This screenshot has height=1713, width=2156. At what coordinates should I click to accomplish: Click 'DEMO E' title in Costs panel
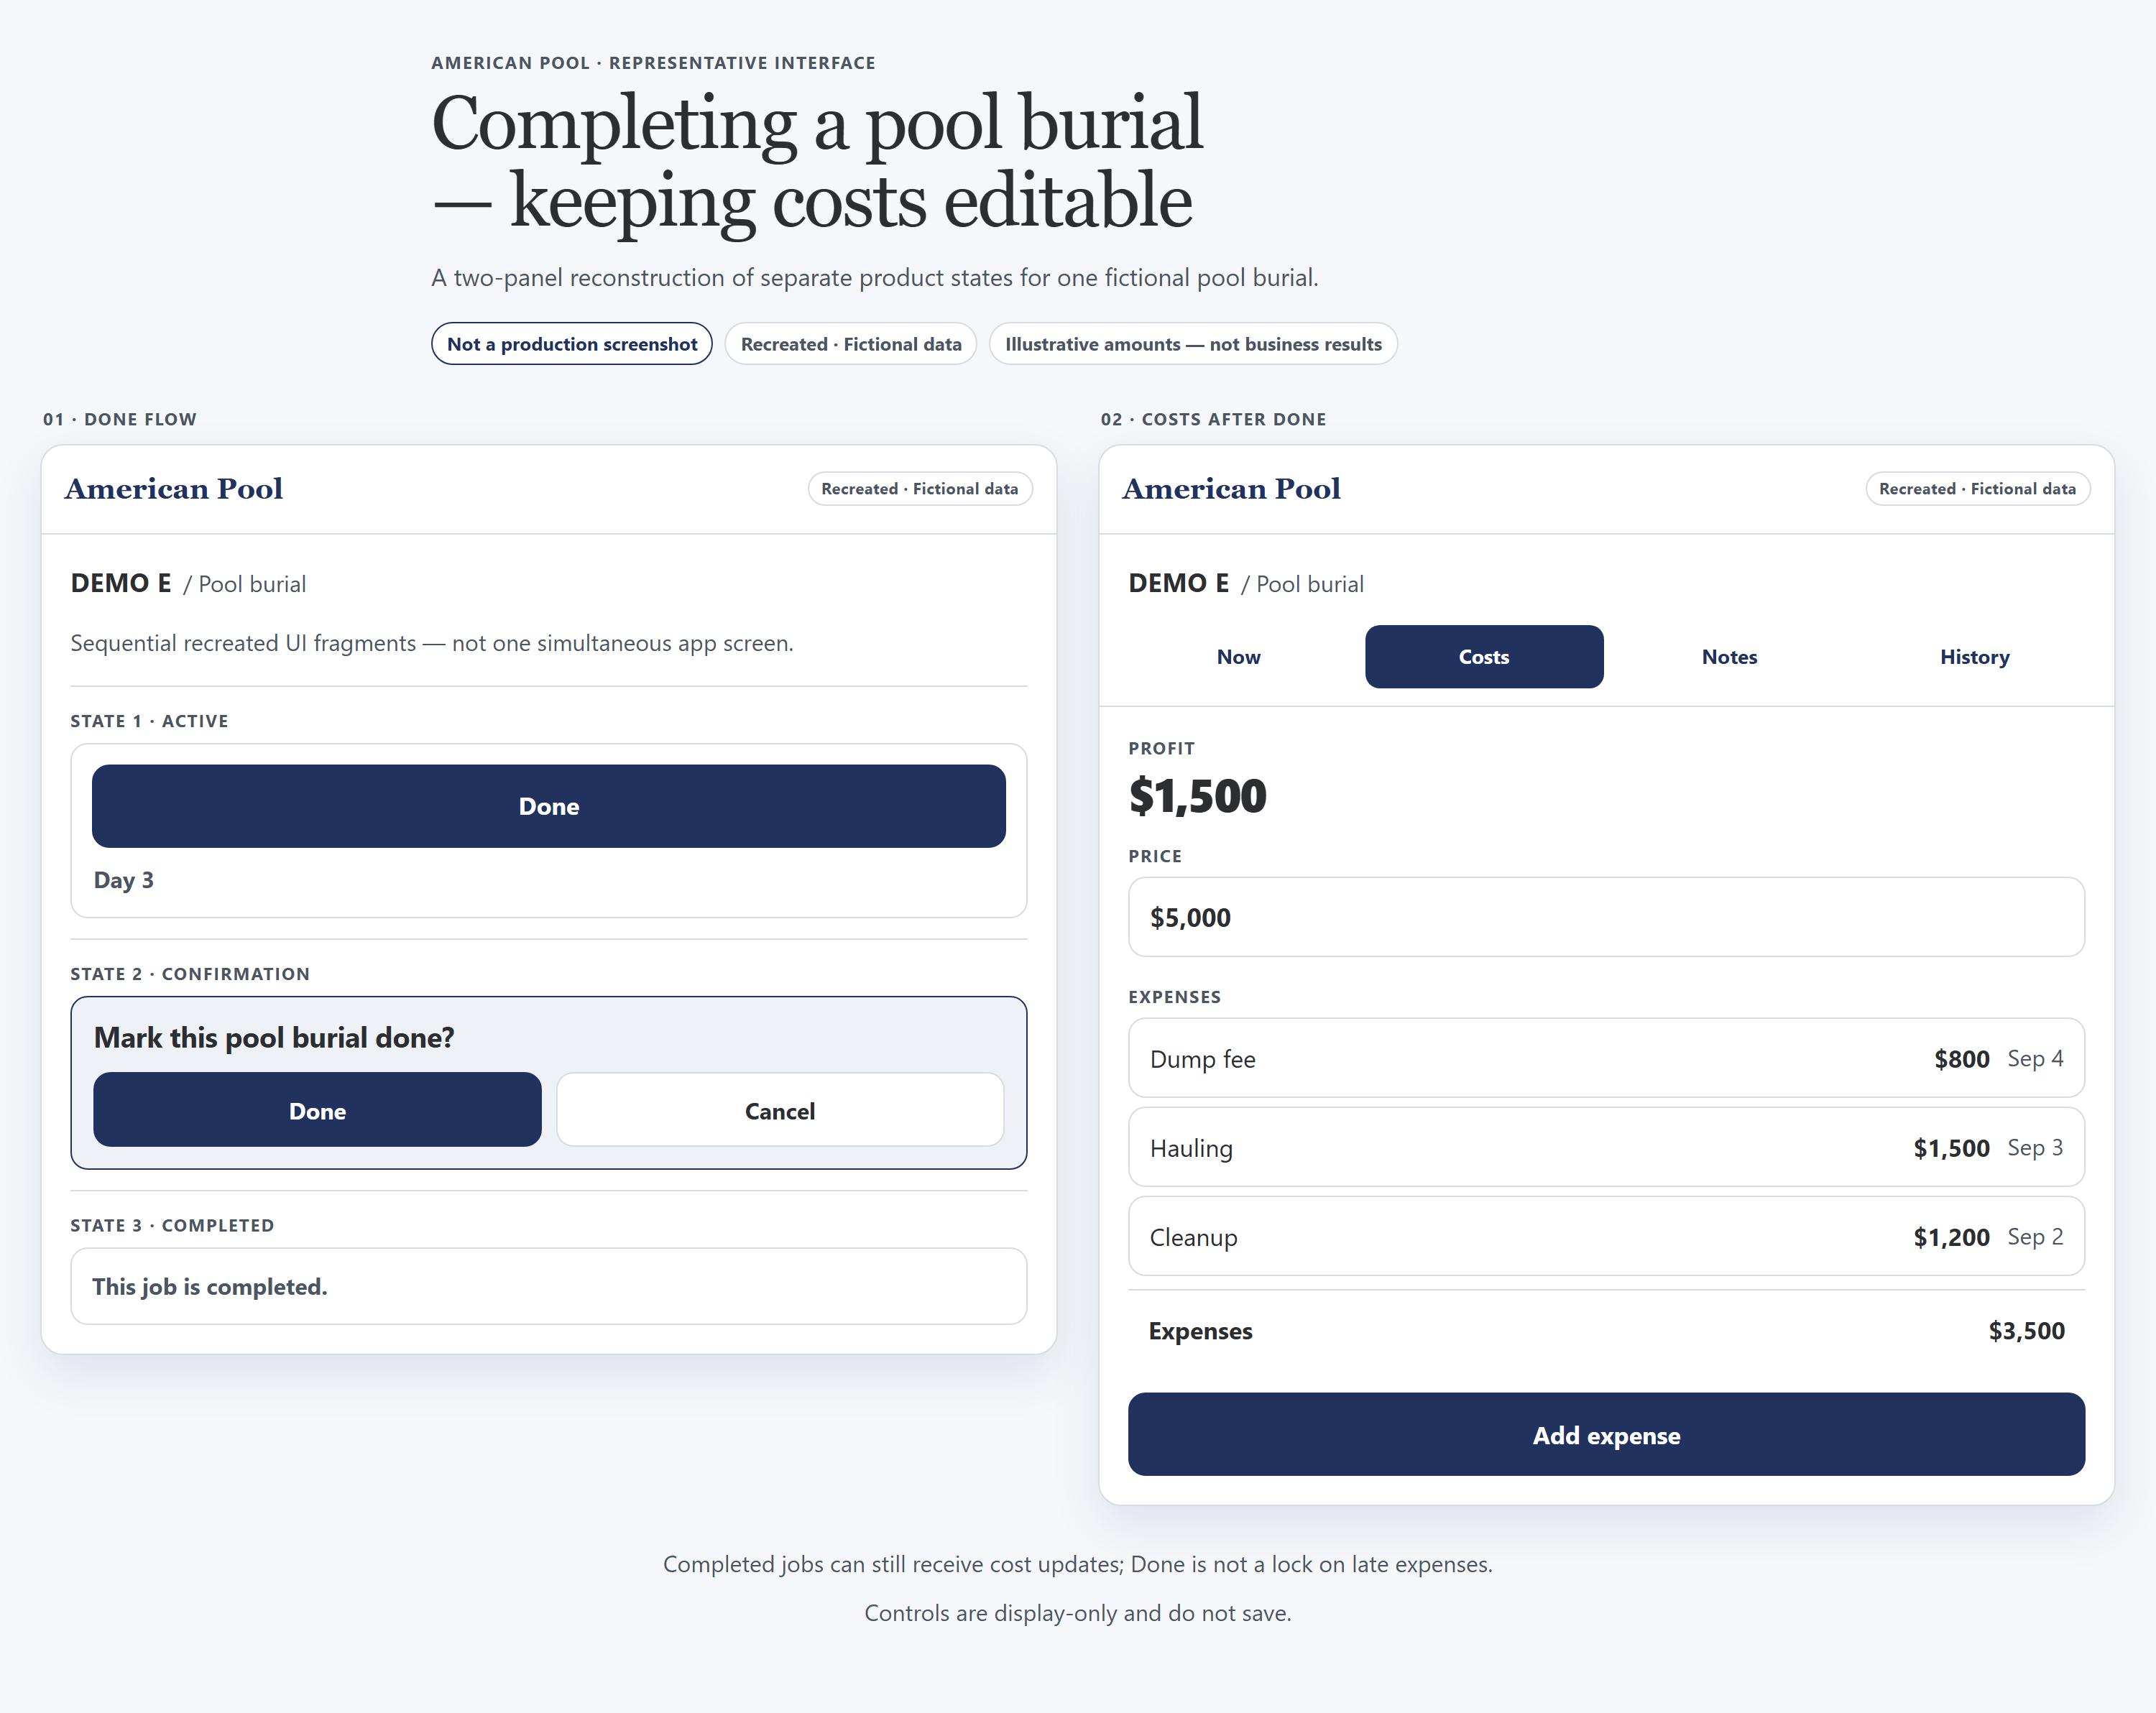click(x=1179, y=583)
